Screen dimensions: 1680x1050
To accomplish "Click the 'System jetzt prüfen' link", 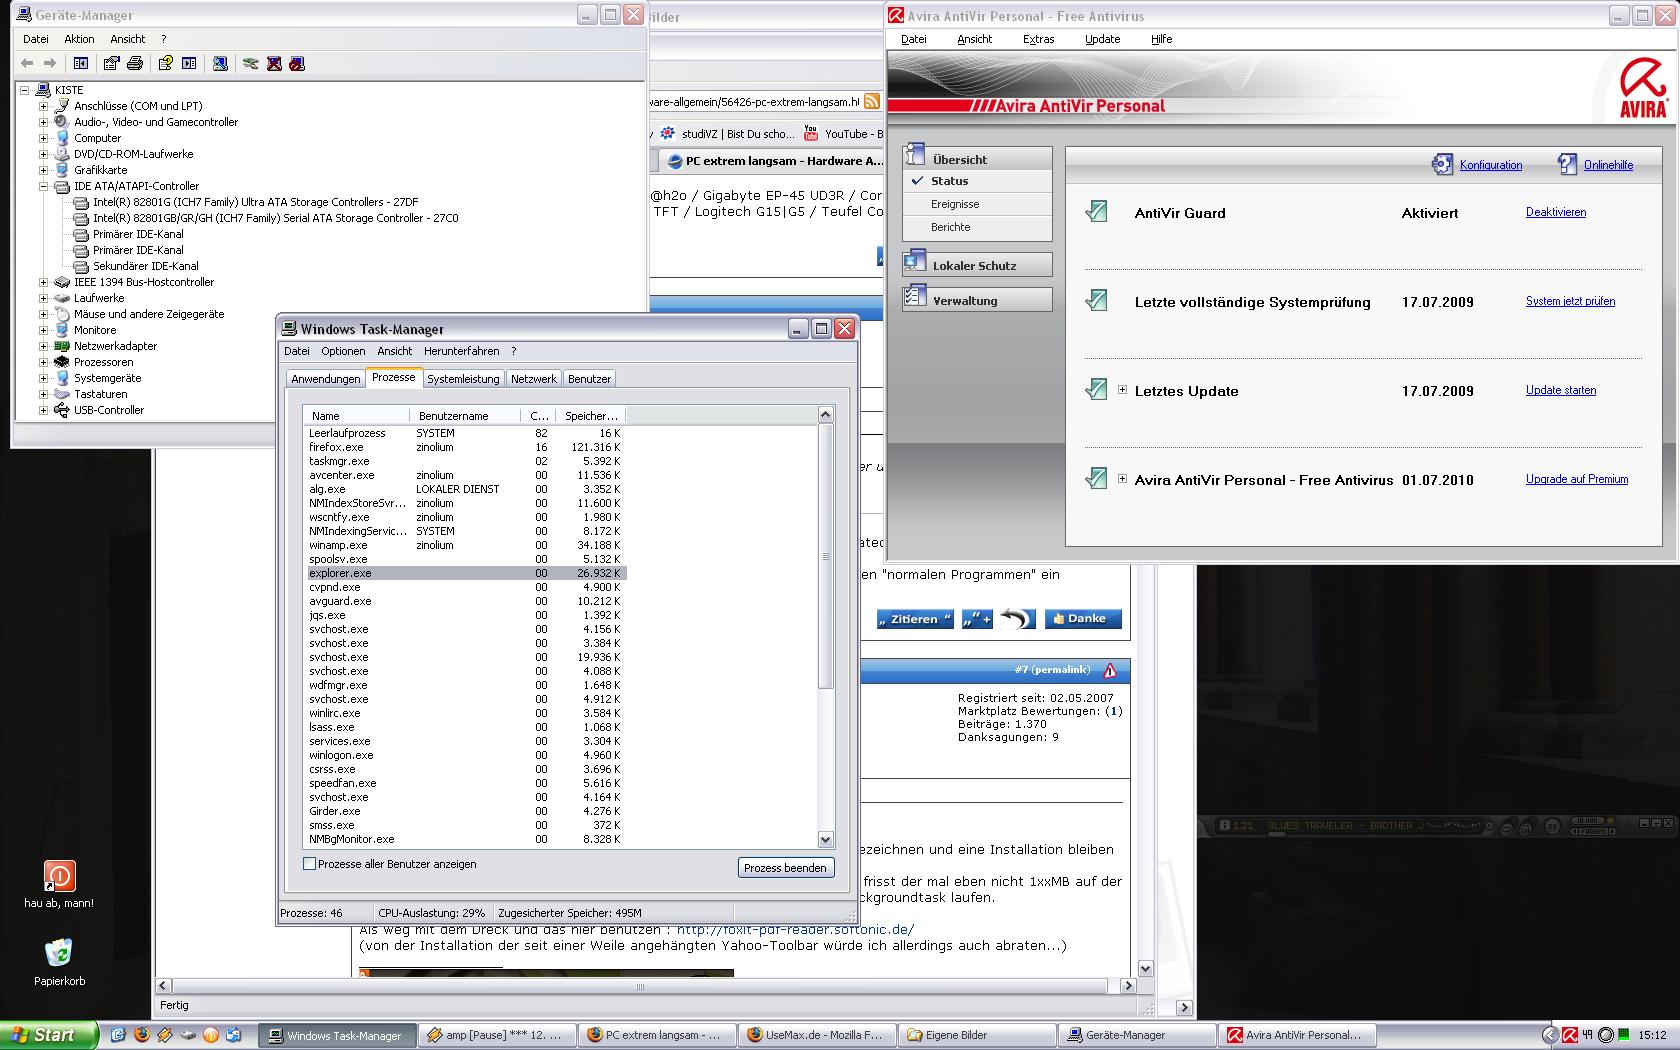I will 1570,301.
